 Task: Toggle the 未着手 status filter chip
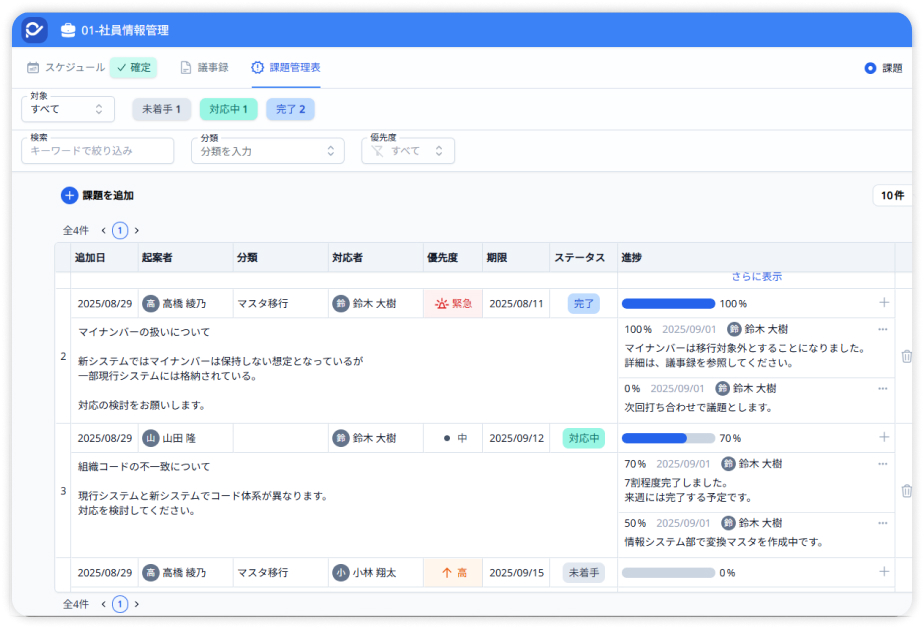[x=163, y=109]
